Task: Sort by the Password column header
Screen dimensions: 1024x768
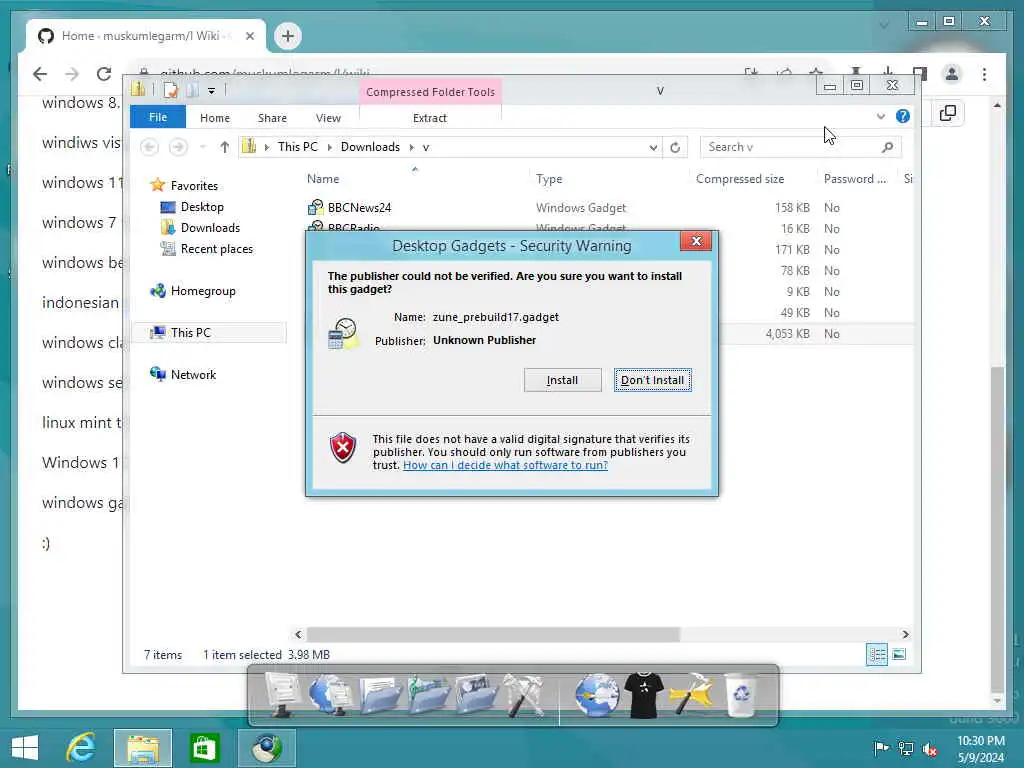Action: (855, 179)
